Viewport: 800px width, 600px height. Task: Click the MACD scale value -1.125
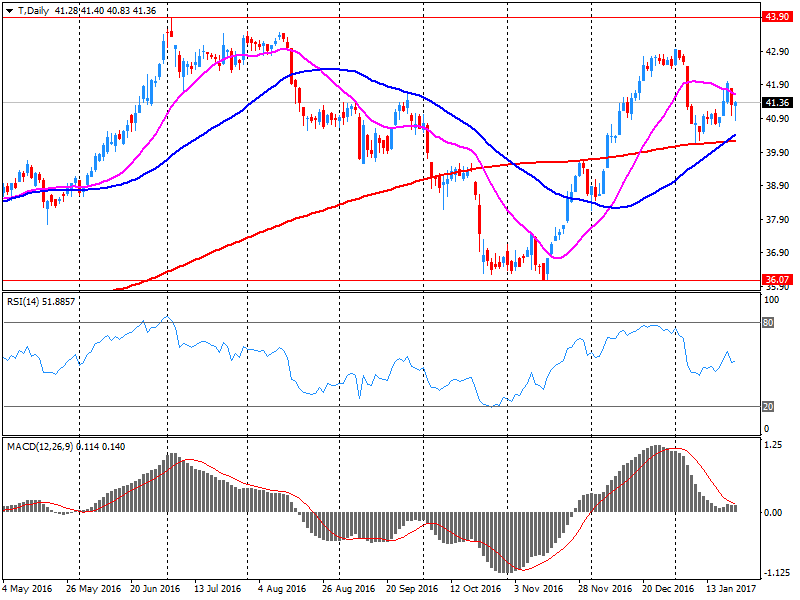point(775,573)
